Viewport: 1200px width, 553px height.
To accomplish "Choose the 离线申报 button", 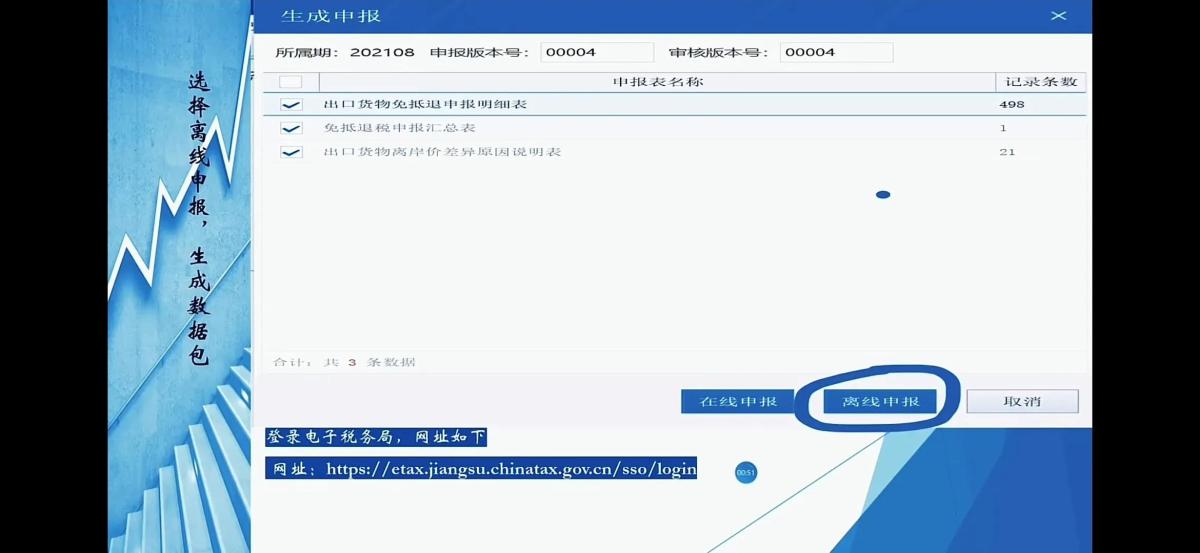I will click(x=880, y=402).
